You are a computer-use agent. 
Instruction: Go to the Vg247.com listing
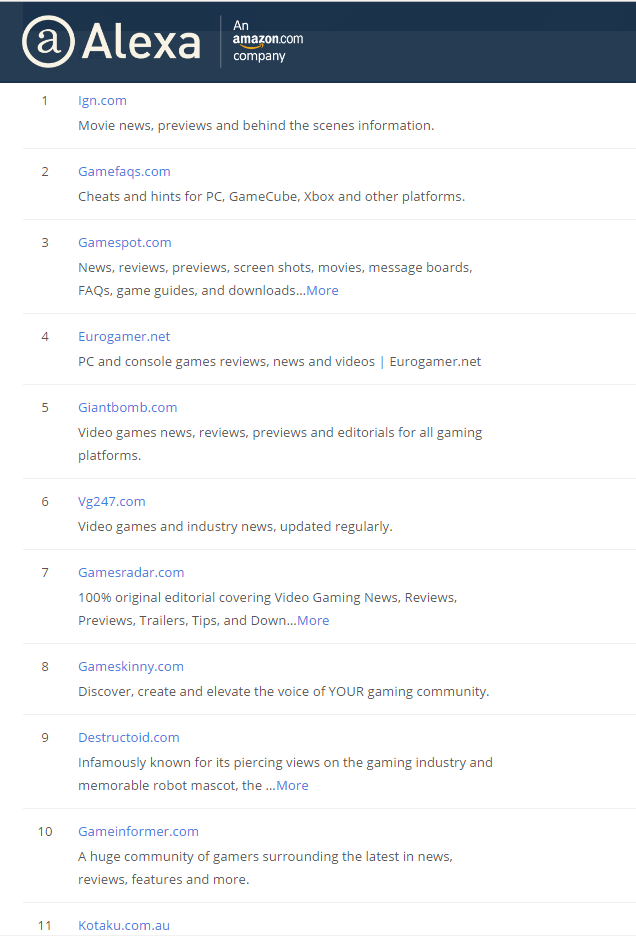[x=111, y=501]
